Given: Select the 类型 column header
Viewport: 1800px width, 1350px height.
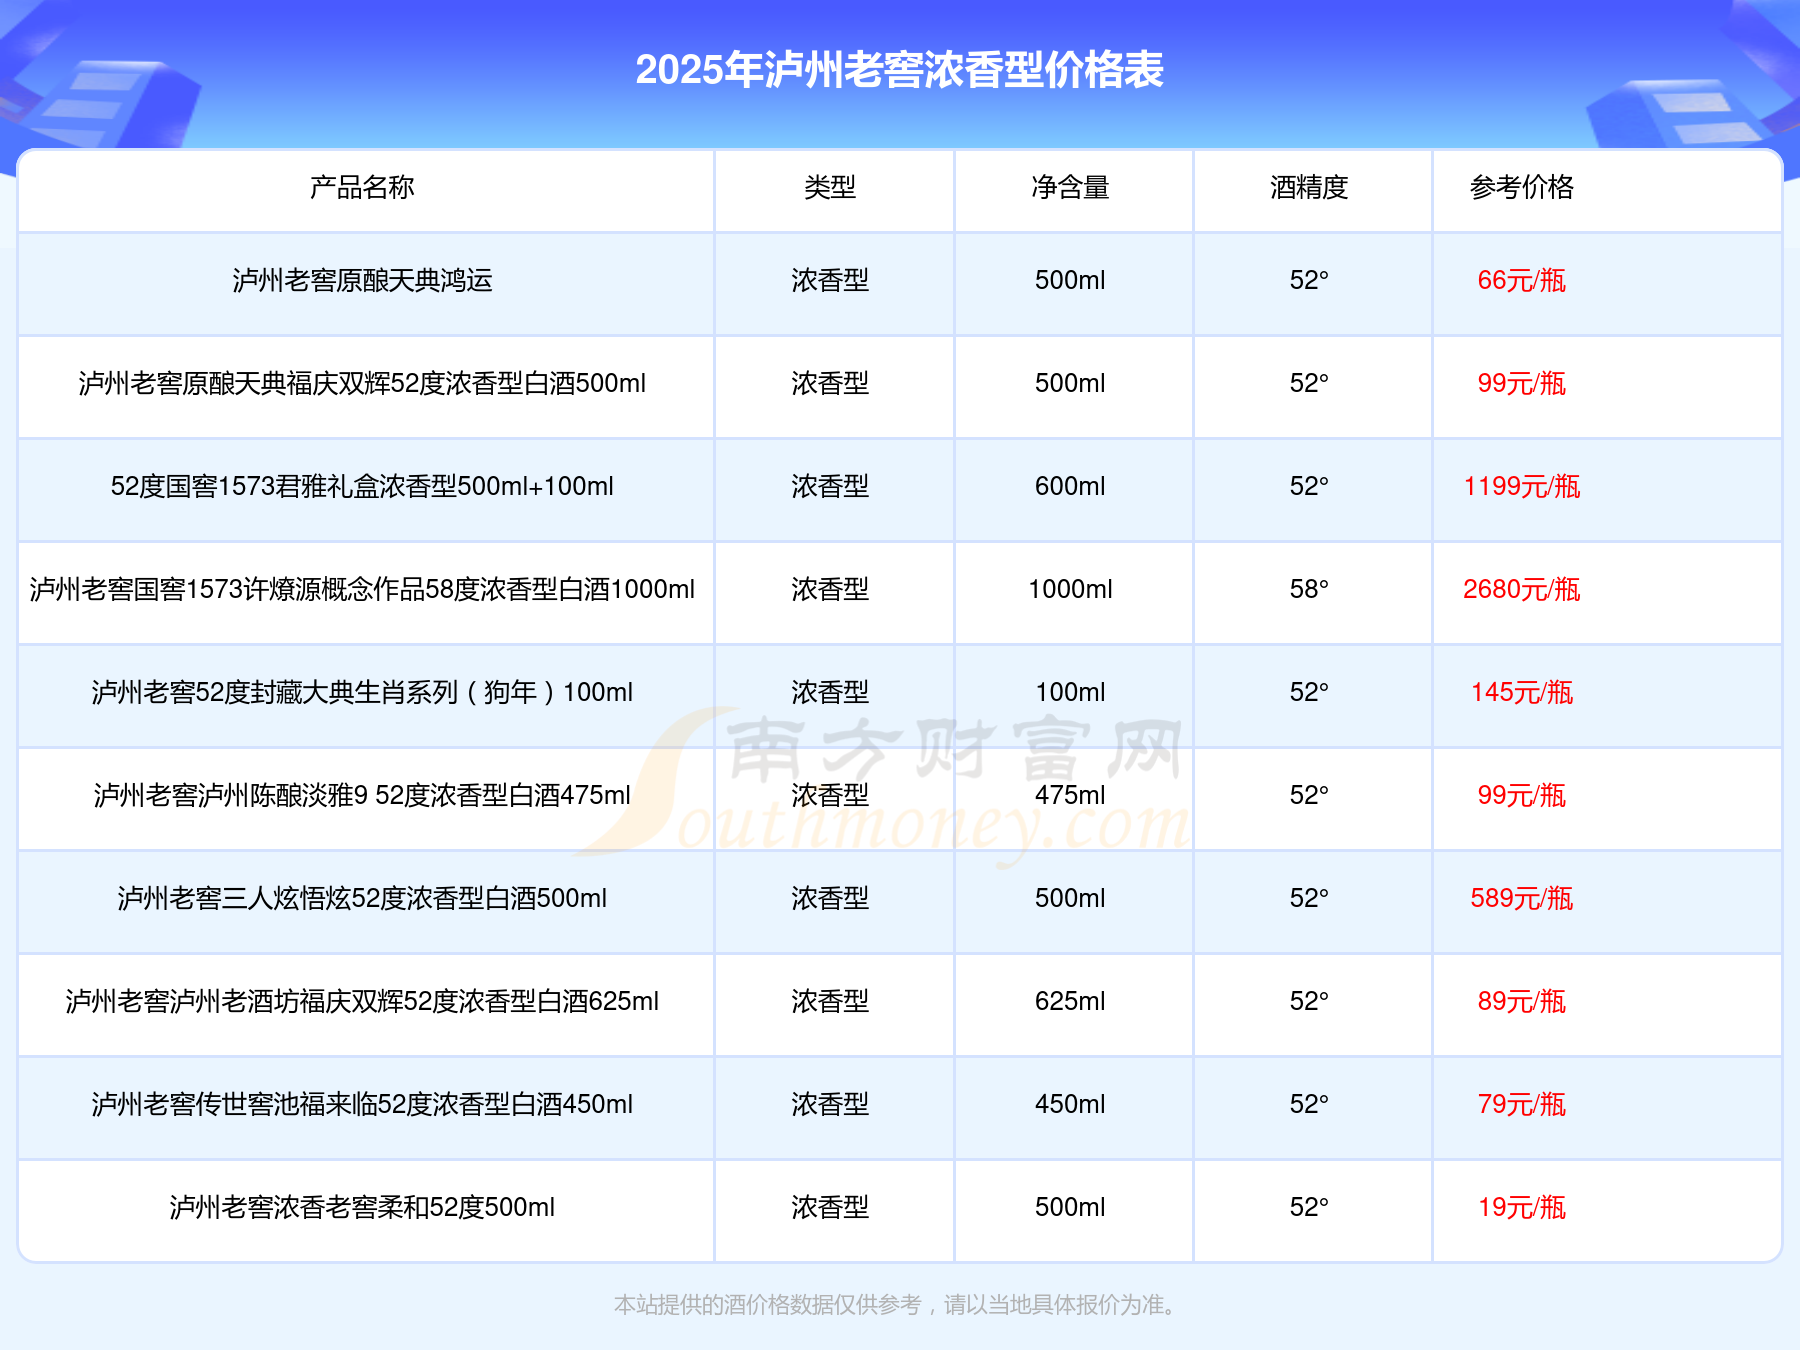Looking at the screenshot, I should point(830,187).
